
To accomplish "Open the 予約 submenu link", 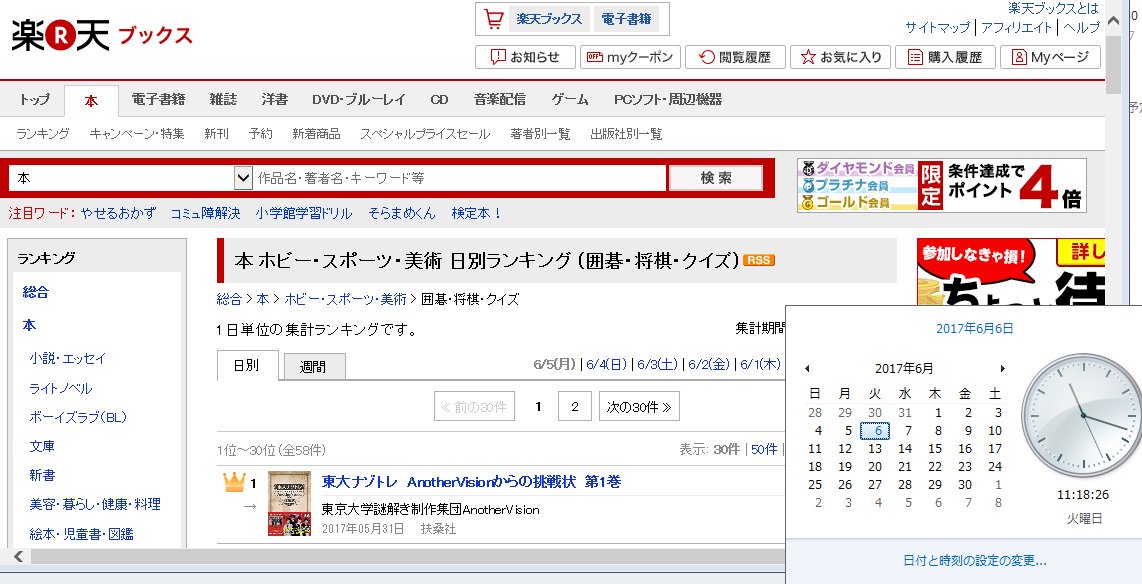I will 260,134.
